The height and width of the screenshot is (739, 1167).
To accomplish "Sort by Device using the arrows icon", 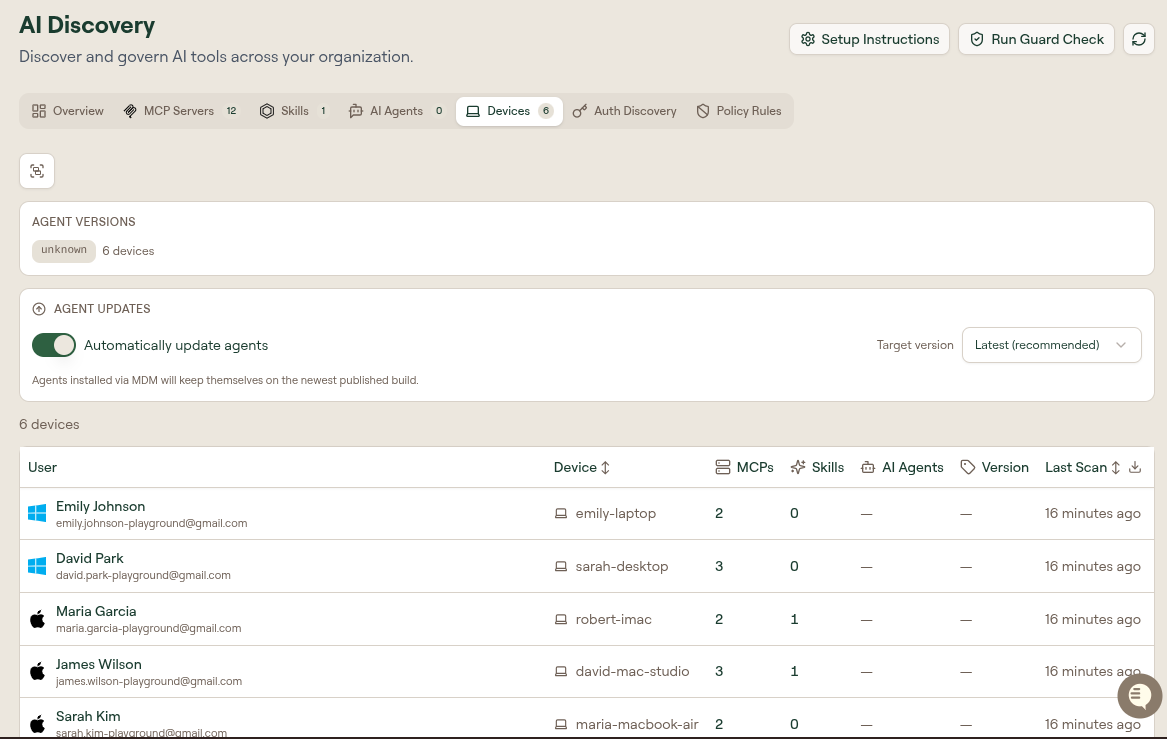I will [x=605, y=467].
